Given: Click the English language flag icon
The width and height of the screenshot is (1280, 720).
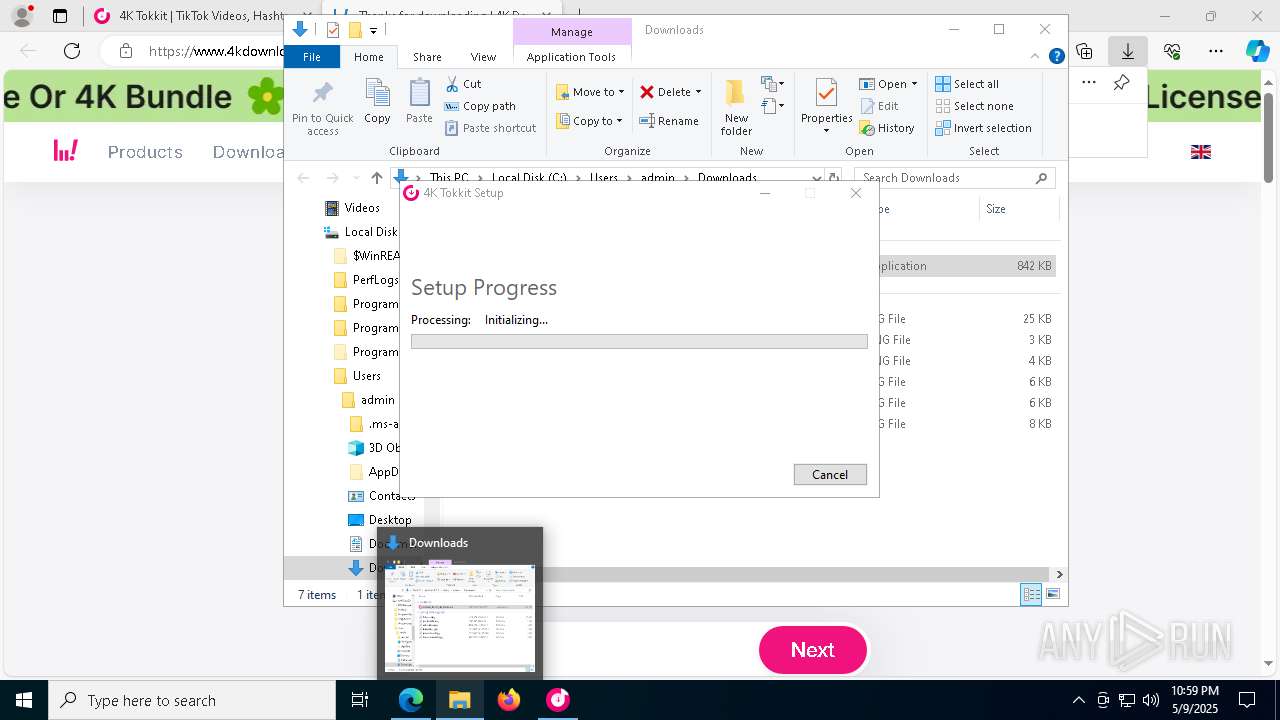Looking at the screenshot, I should (1201, 152).
